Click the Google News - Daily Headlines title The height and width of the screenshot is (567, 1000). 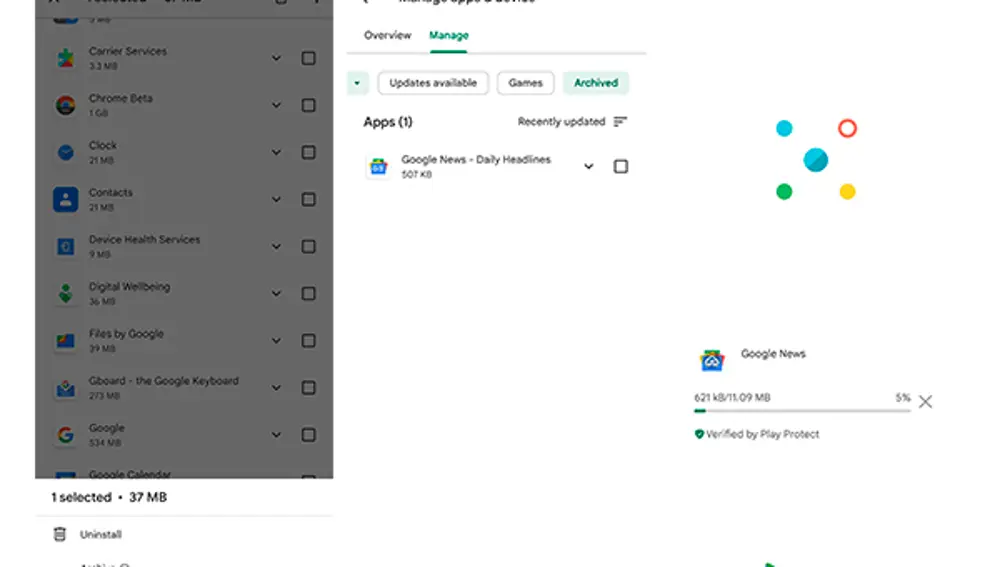[476, 159]
